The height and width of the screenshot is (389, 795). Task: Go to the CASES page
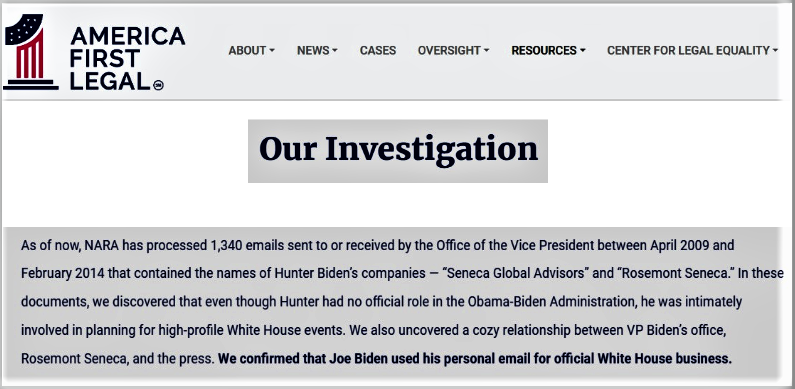tap(378, 51)
